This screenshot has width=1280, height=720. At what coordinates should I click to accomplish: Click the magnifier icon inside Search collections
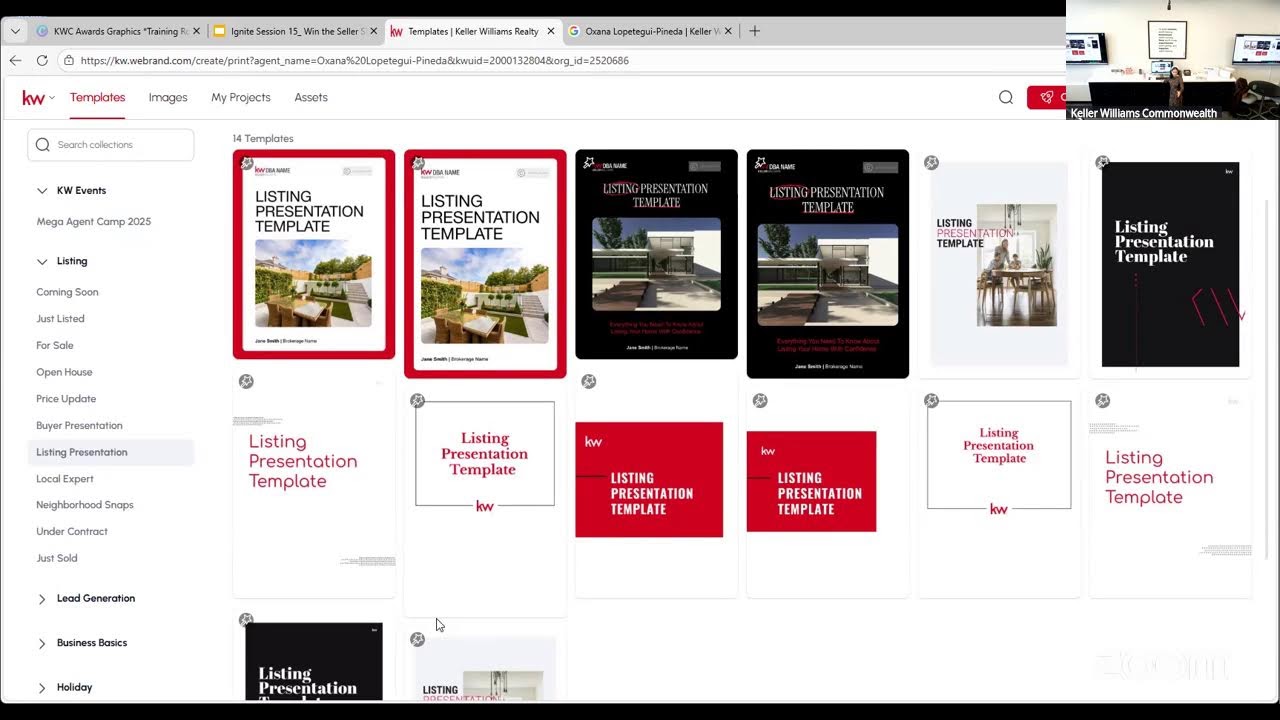click(43, 145)
